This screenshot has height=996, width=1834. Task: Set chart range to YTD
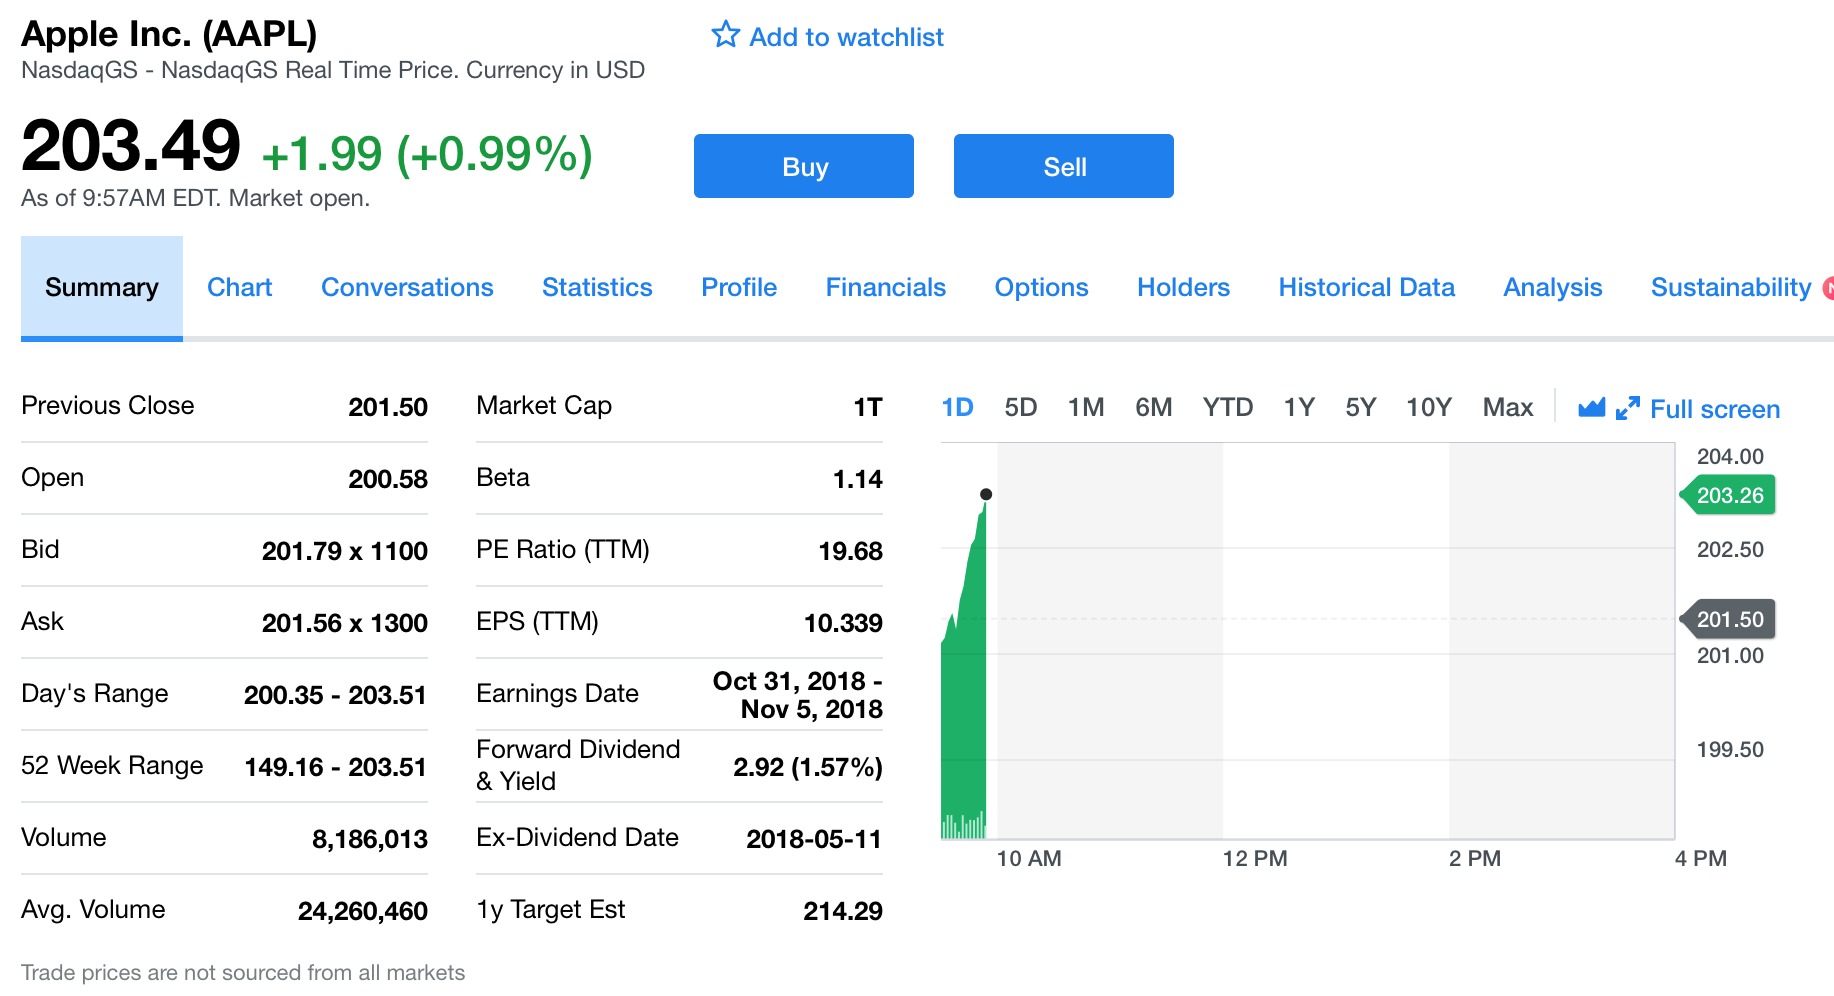tap(1227, 408)
